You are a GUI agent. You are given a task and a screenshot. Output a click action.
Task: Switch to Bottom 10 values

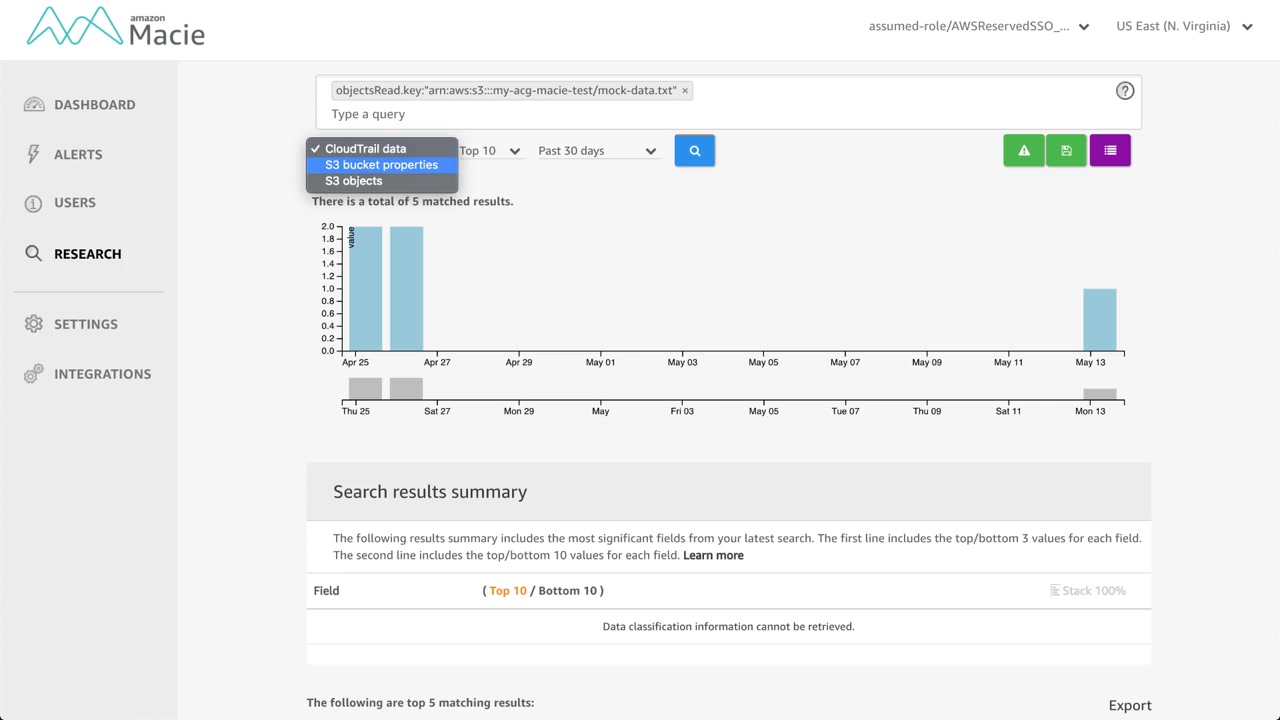pos(567,591)
